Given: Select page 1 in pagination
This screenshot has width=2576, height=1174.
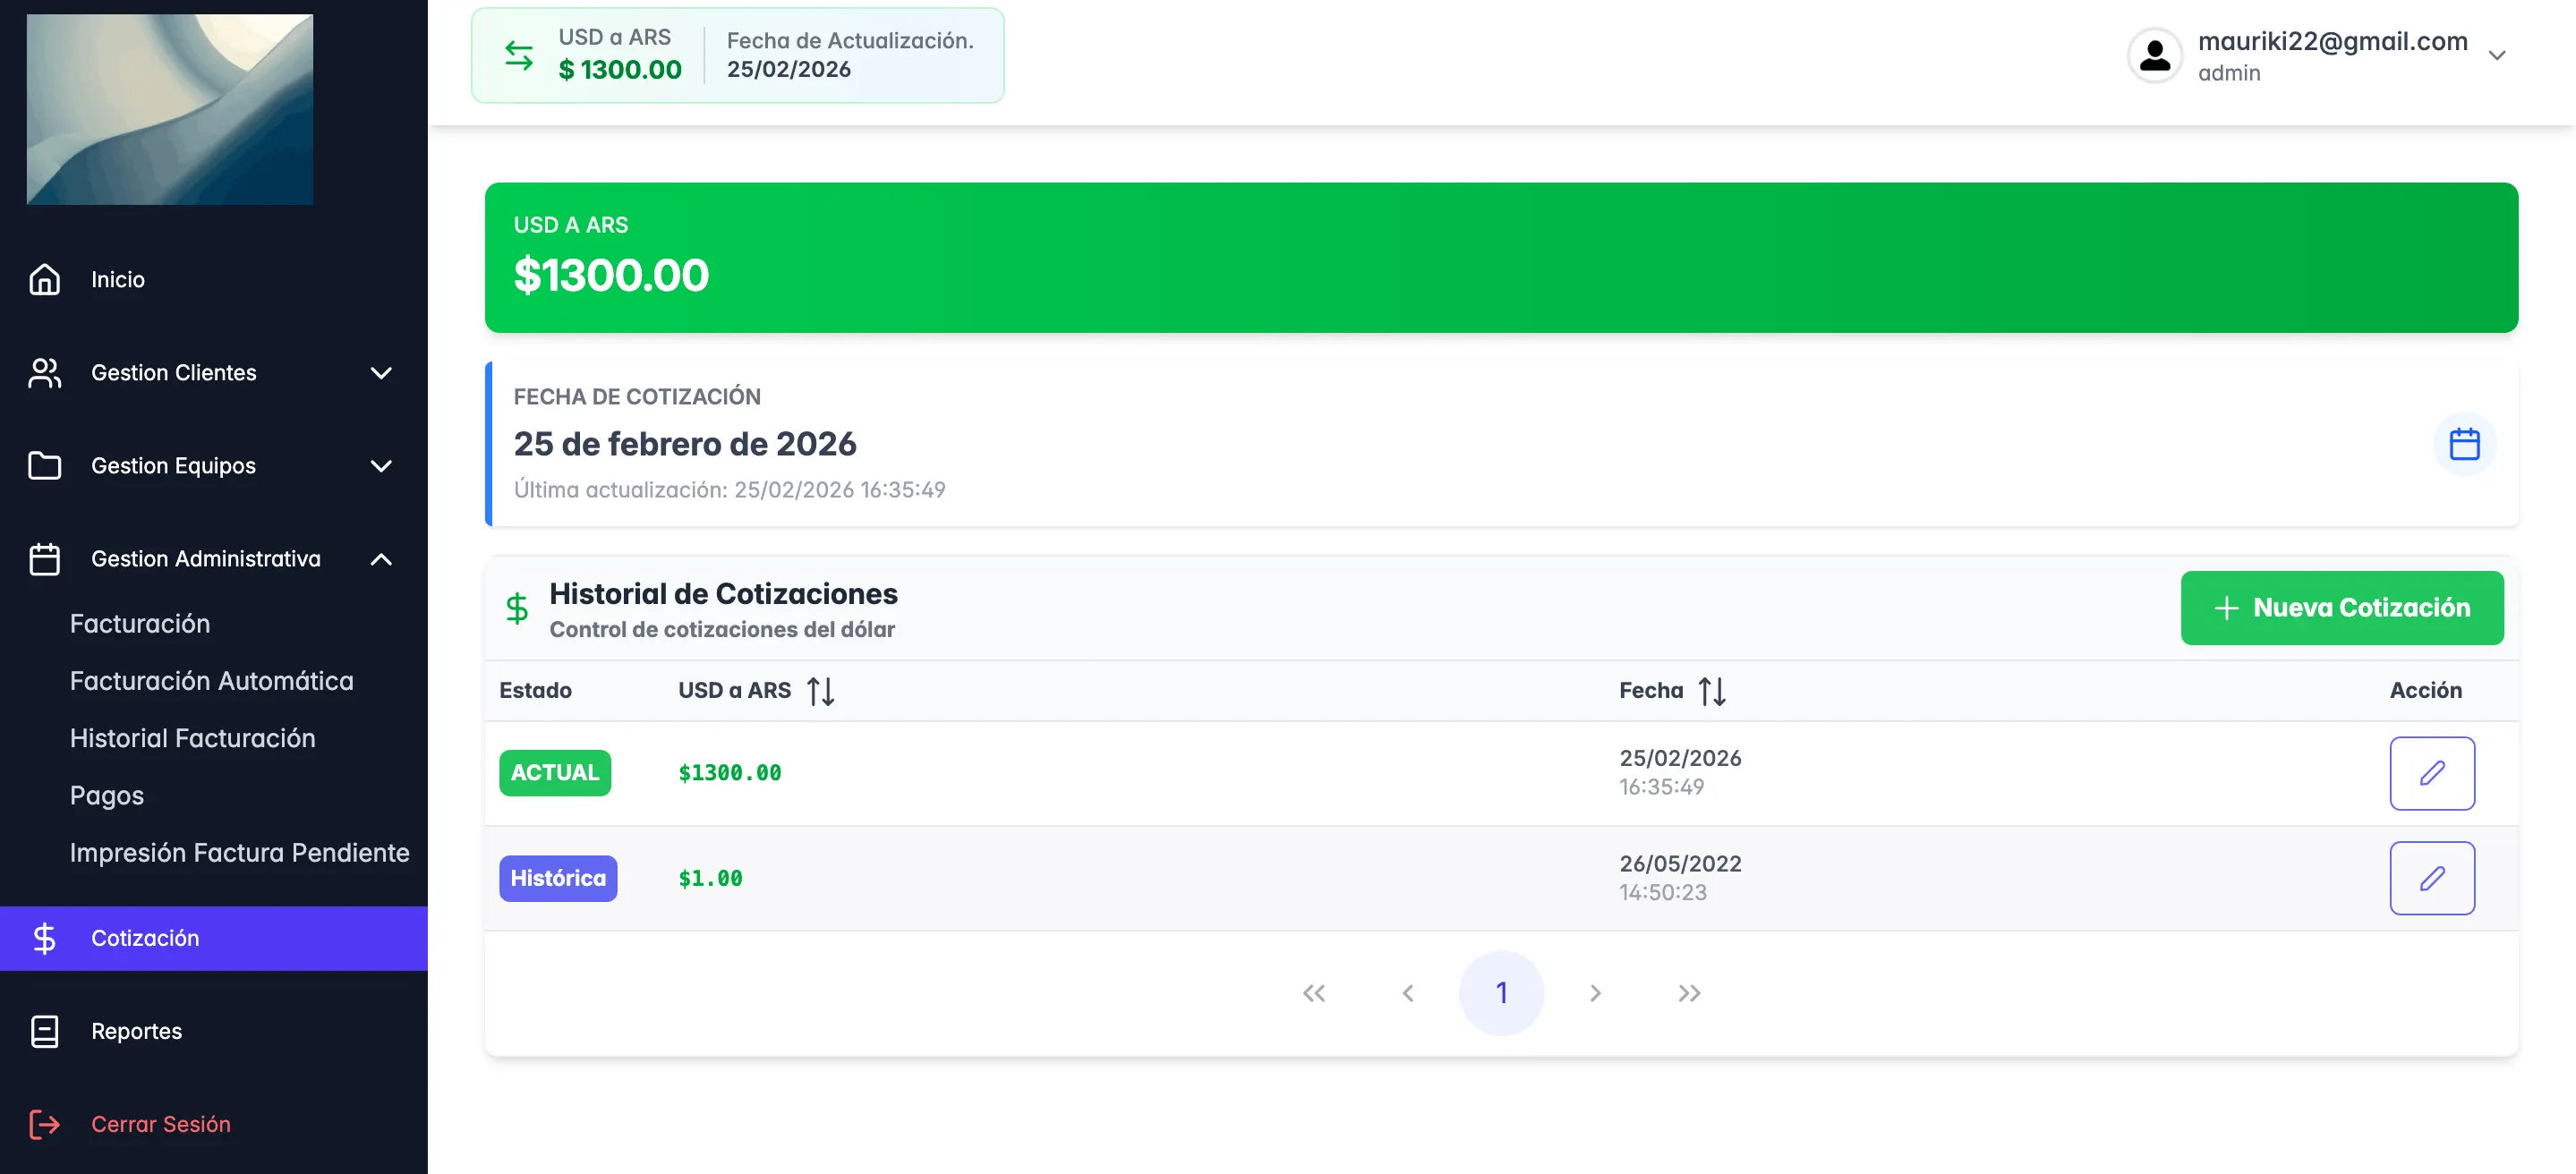Looking at the screenshot, I should point(1501,993).
